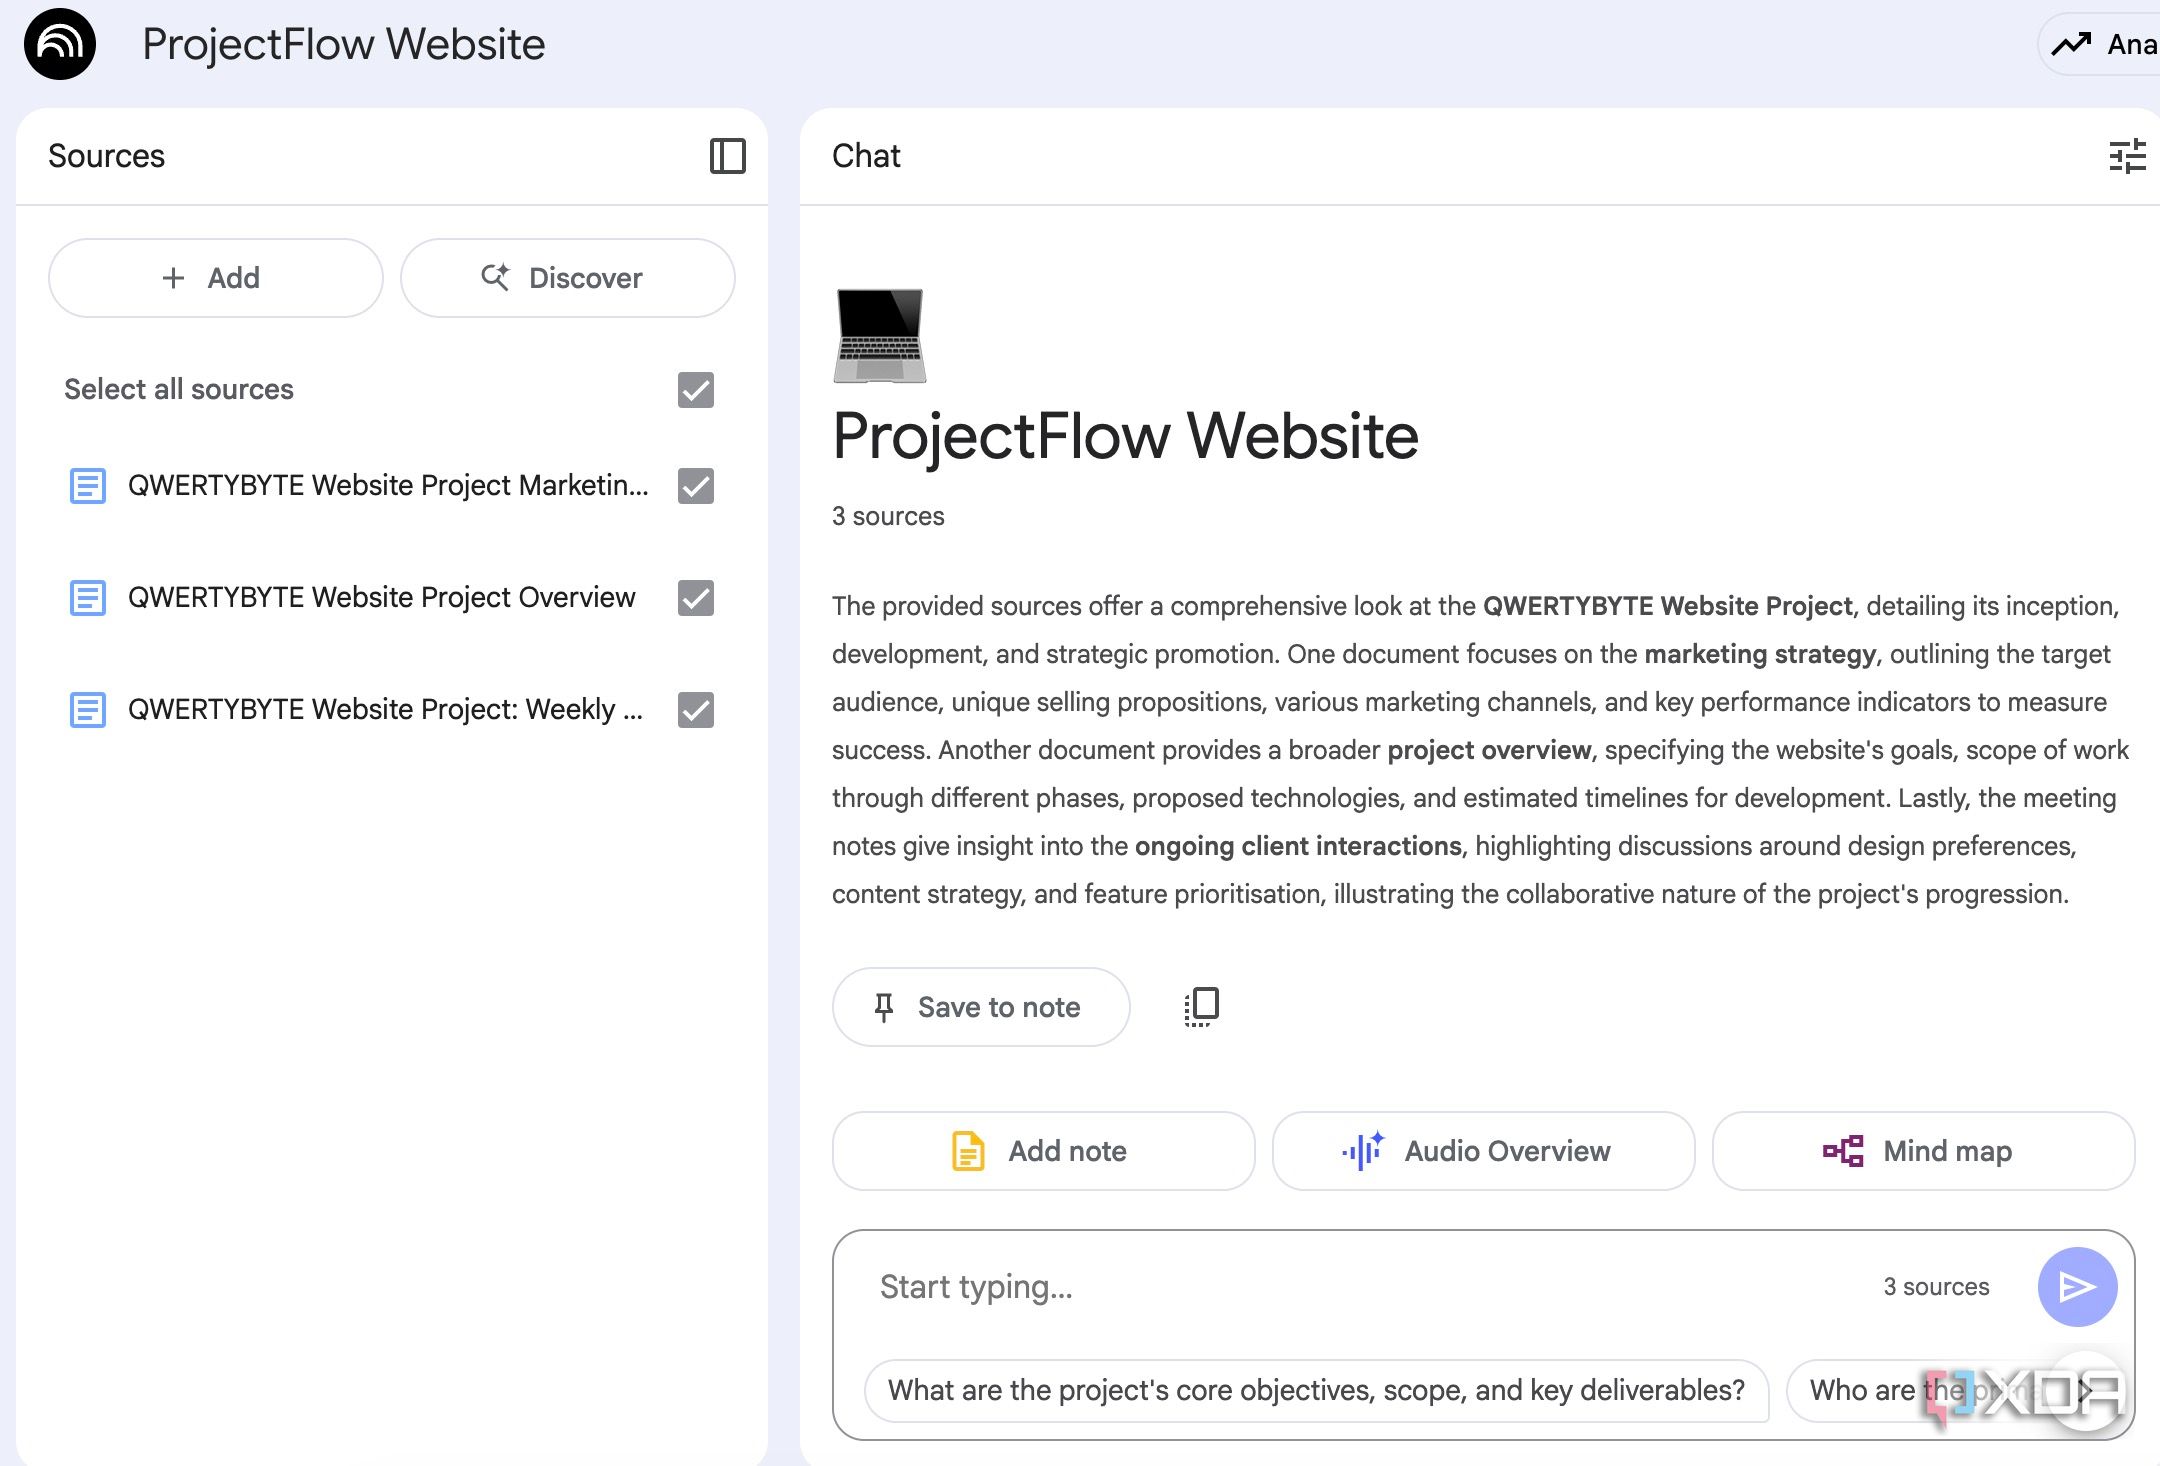This screenshot has height=1466, width=2160.
Task: Uncheck the Website Project Overview source
Action: [696, 598]
